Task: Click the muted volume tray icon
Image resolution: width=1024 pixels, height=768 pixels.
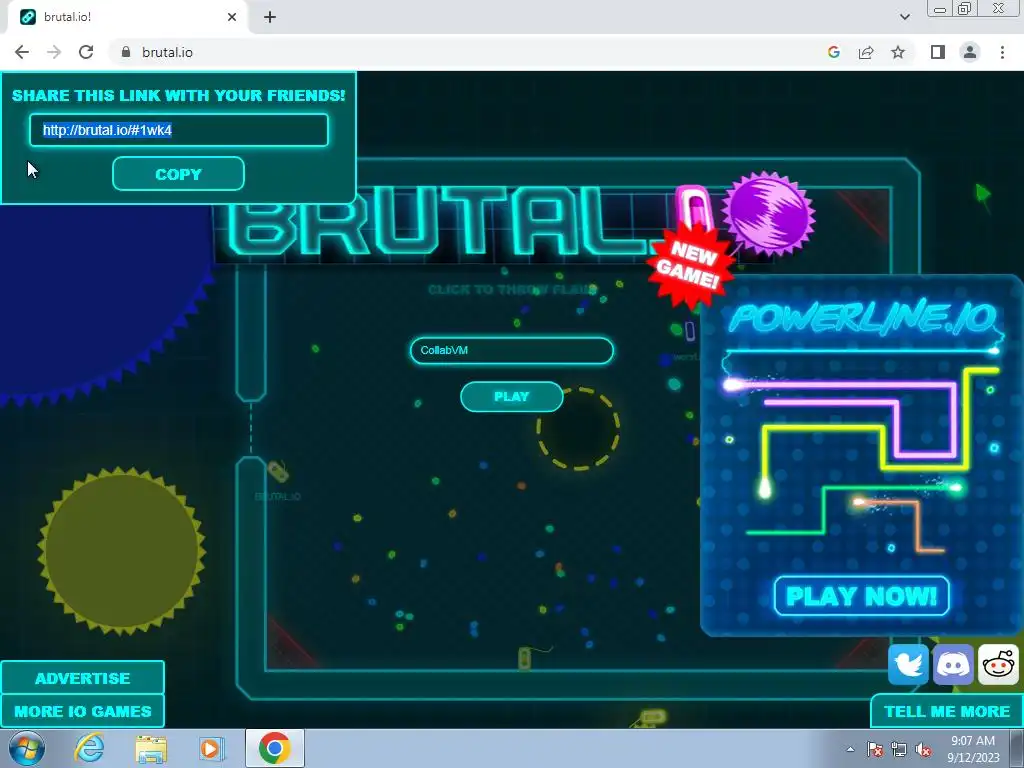Action: pyautogui.click(x=923, y=749)
